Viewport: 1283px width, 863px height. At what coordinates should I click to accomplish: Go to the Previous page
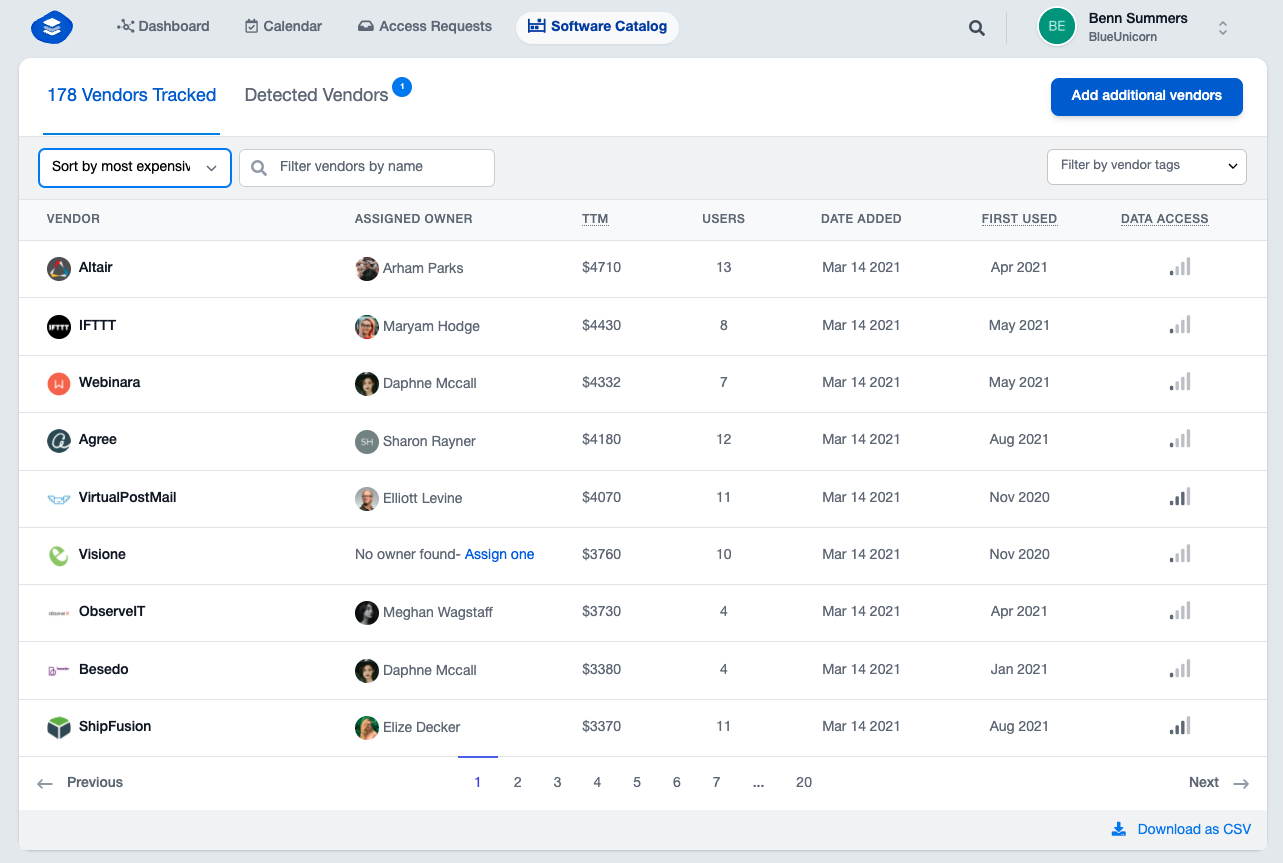coord(80,783)
